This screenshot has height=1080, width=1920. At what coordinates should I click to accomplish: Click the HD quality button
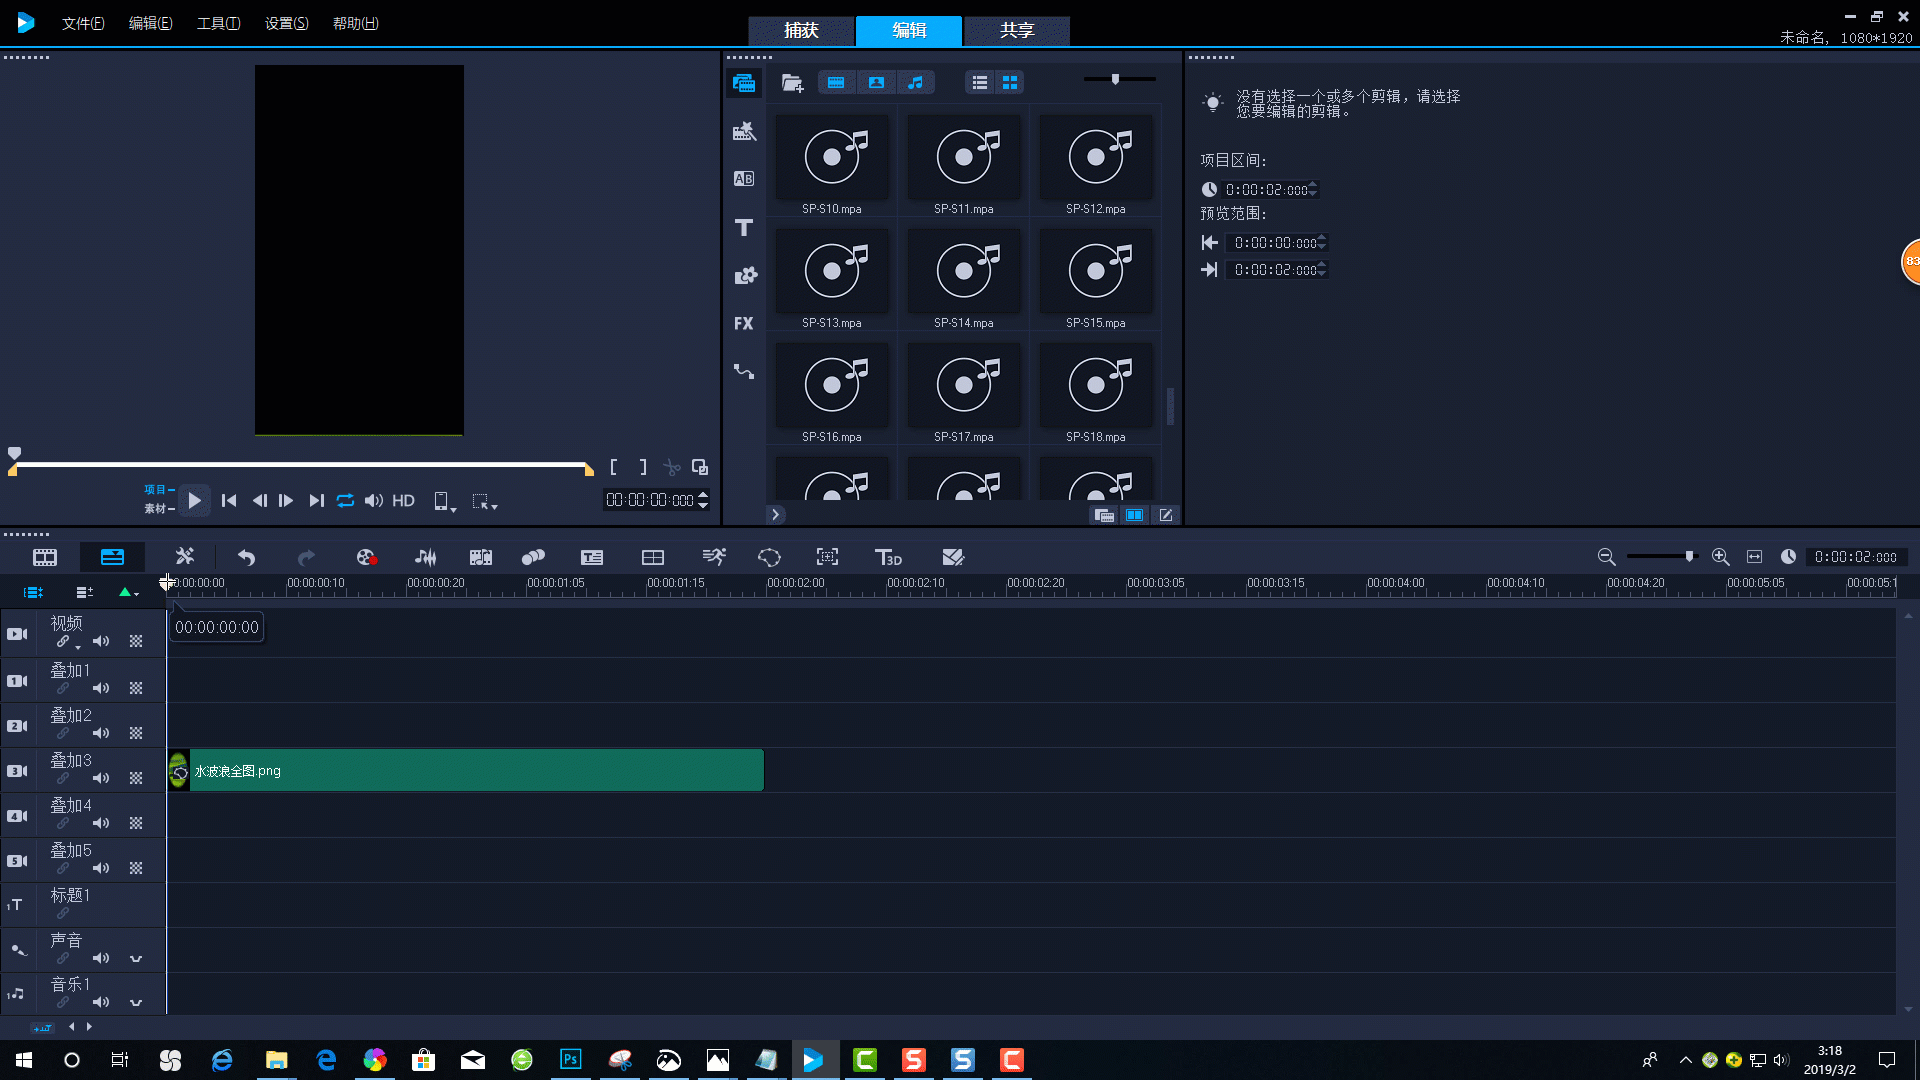point(404,501)
